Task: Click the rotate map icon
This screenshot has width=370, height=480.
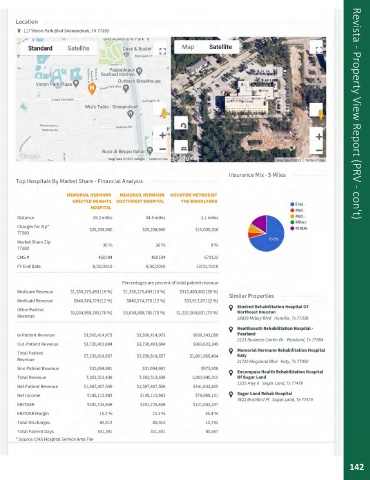Action: click(x=182, y=124)
